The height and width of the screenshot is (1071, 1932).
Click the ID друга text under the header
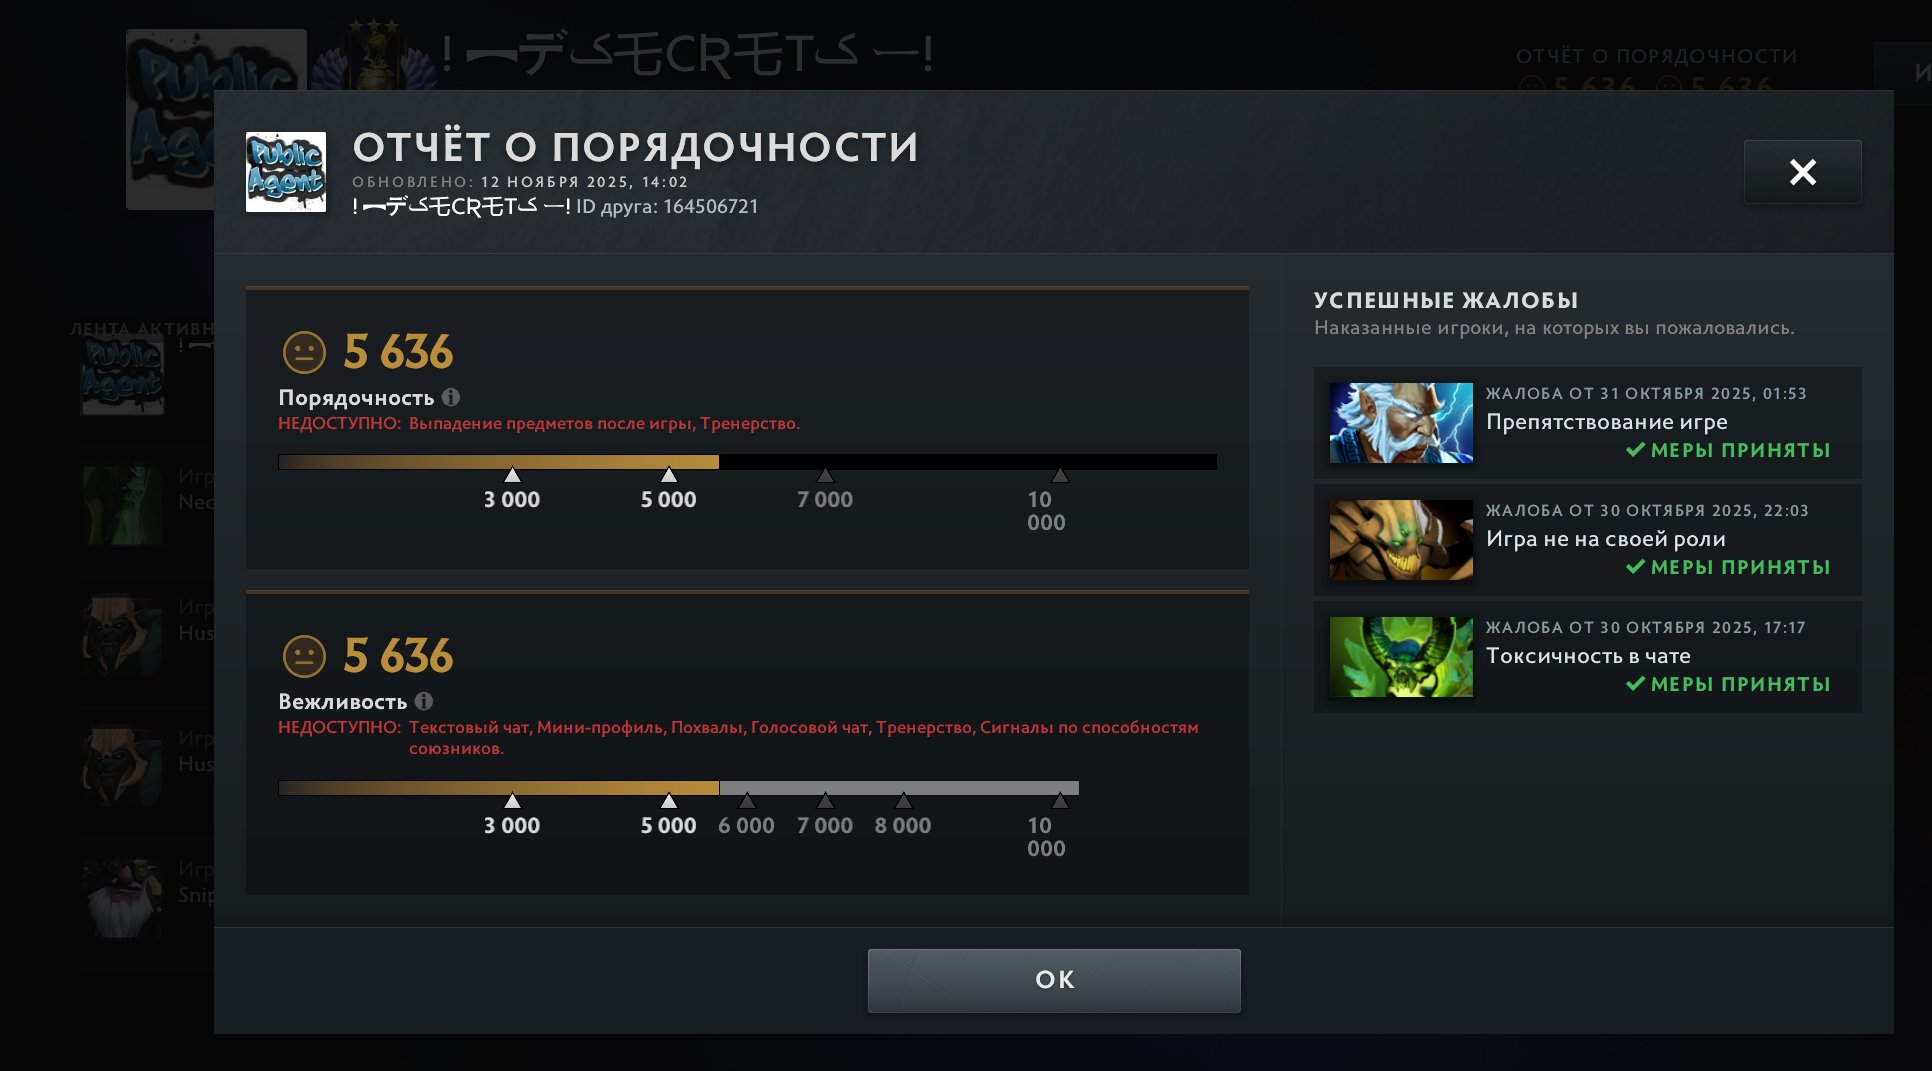667,207
